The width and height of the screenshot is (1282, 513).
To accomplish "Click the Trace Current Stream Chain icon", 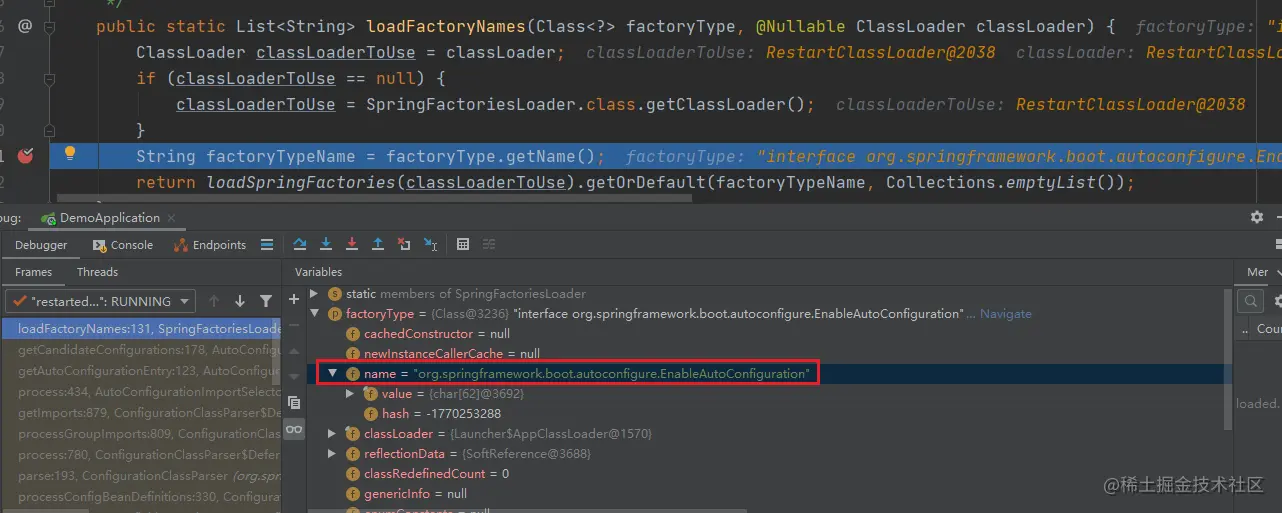I will click(489, 244).
